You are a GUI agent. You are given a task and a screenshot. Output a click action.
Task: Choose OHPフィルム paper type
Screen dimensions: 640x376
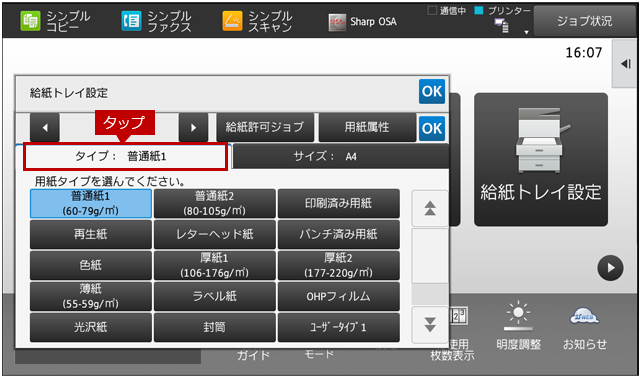[338, 296]
